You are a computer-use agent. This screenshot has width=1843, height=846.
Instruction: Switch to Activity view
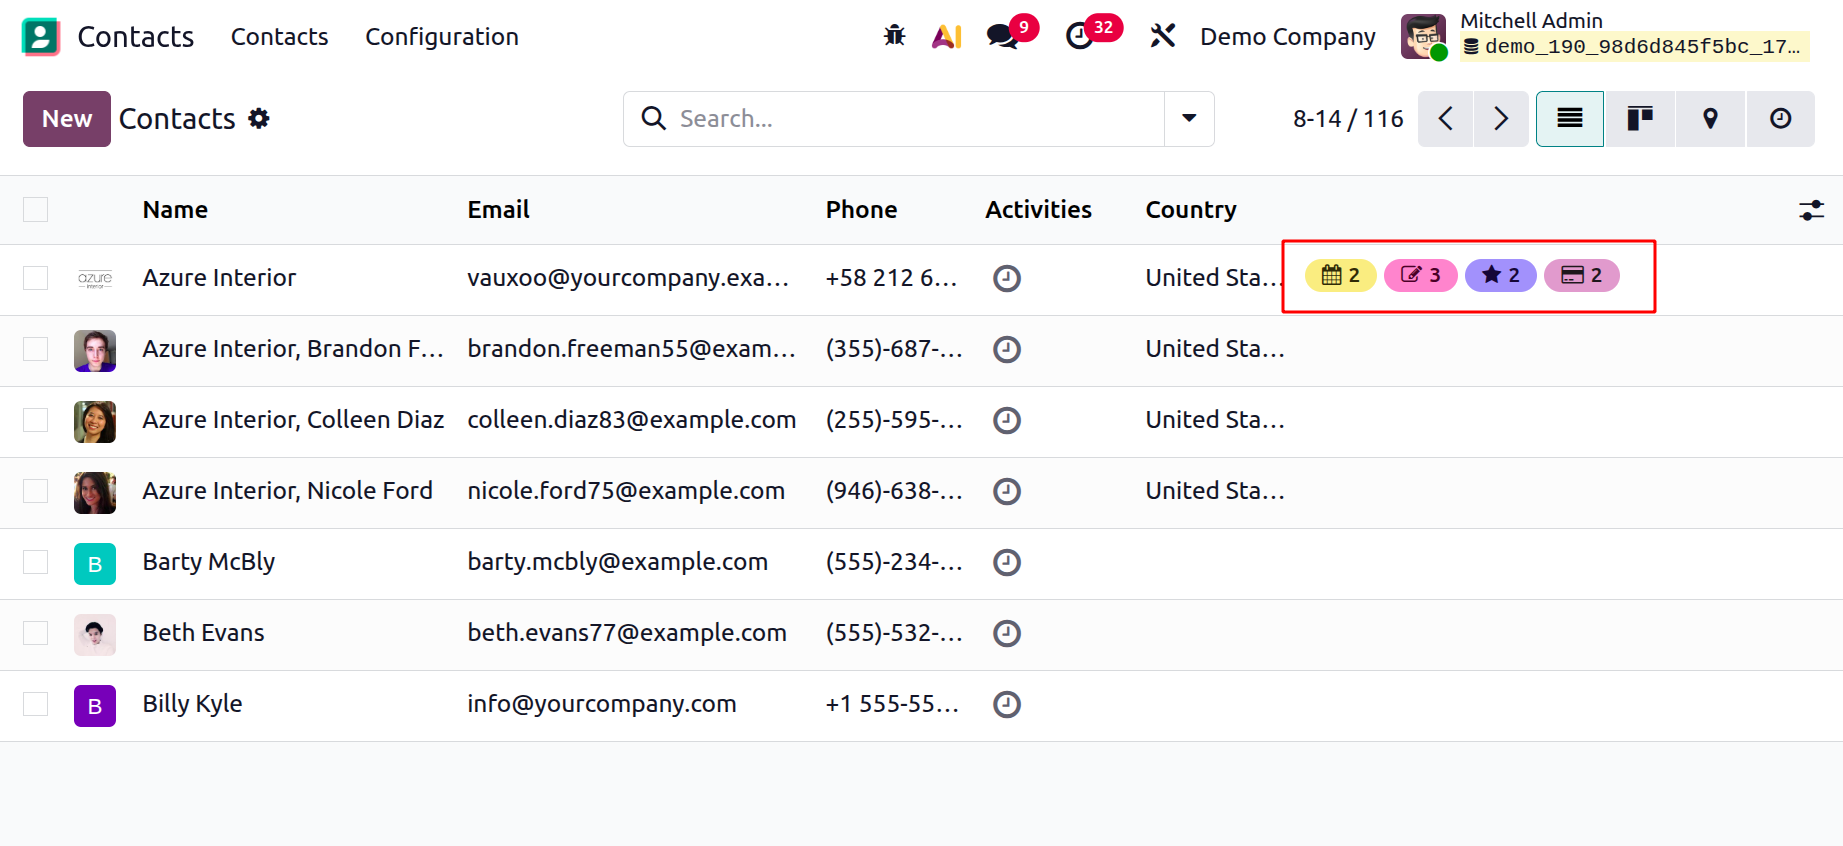tap(1780, 119)
